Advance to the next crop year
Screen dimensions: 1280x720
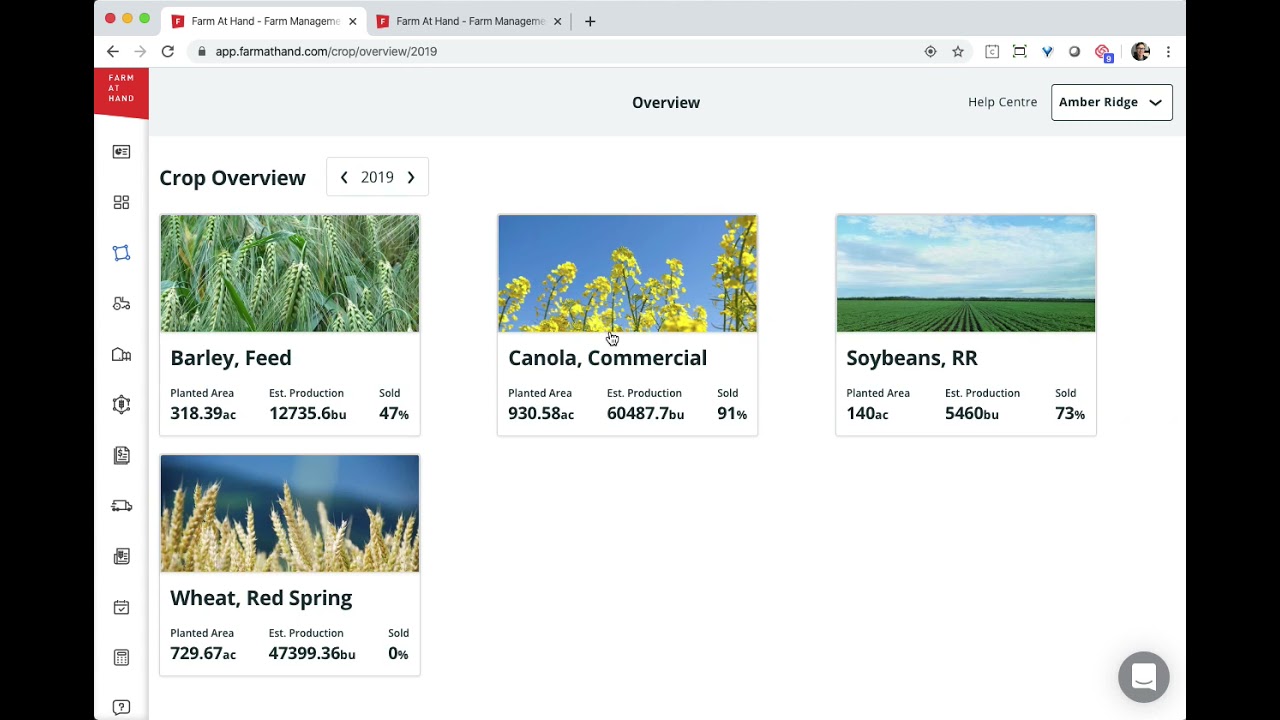(411, 177)
